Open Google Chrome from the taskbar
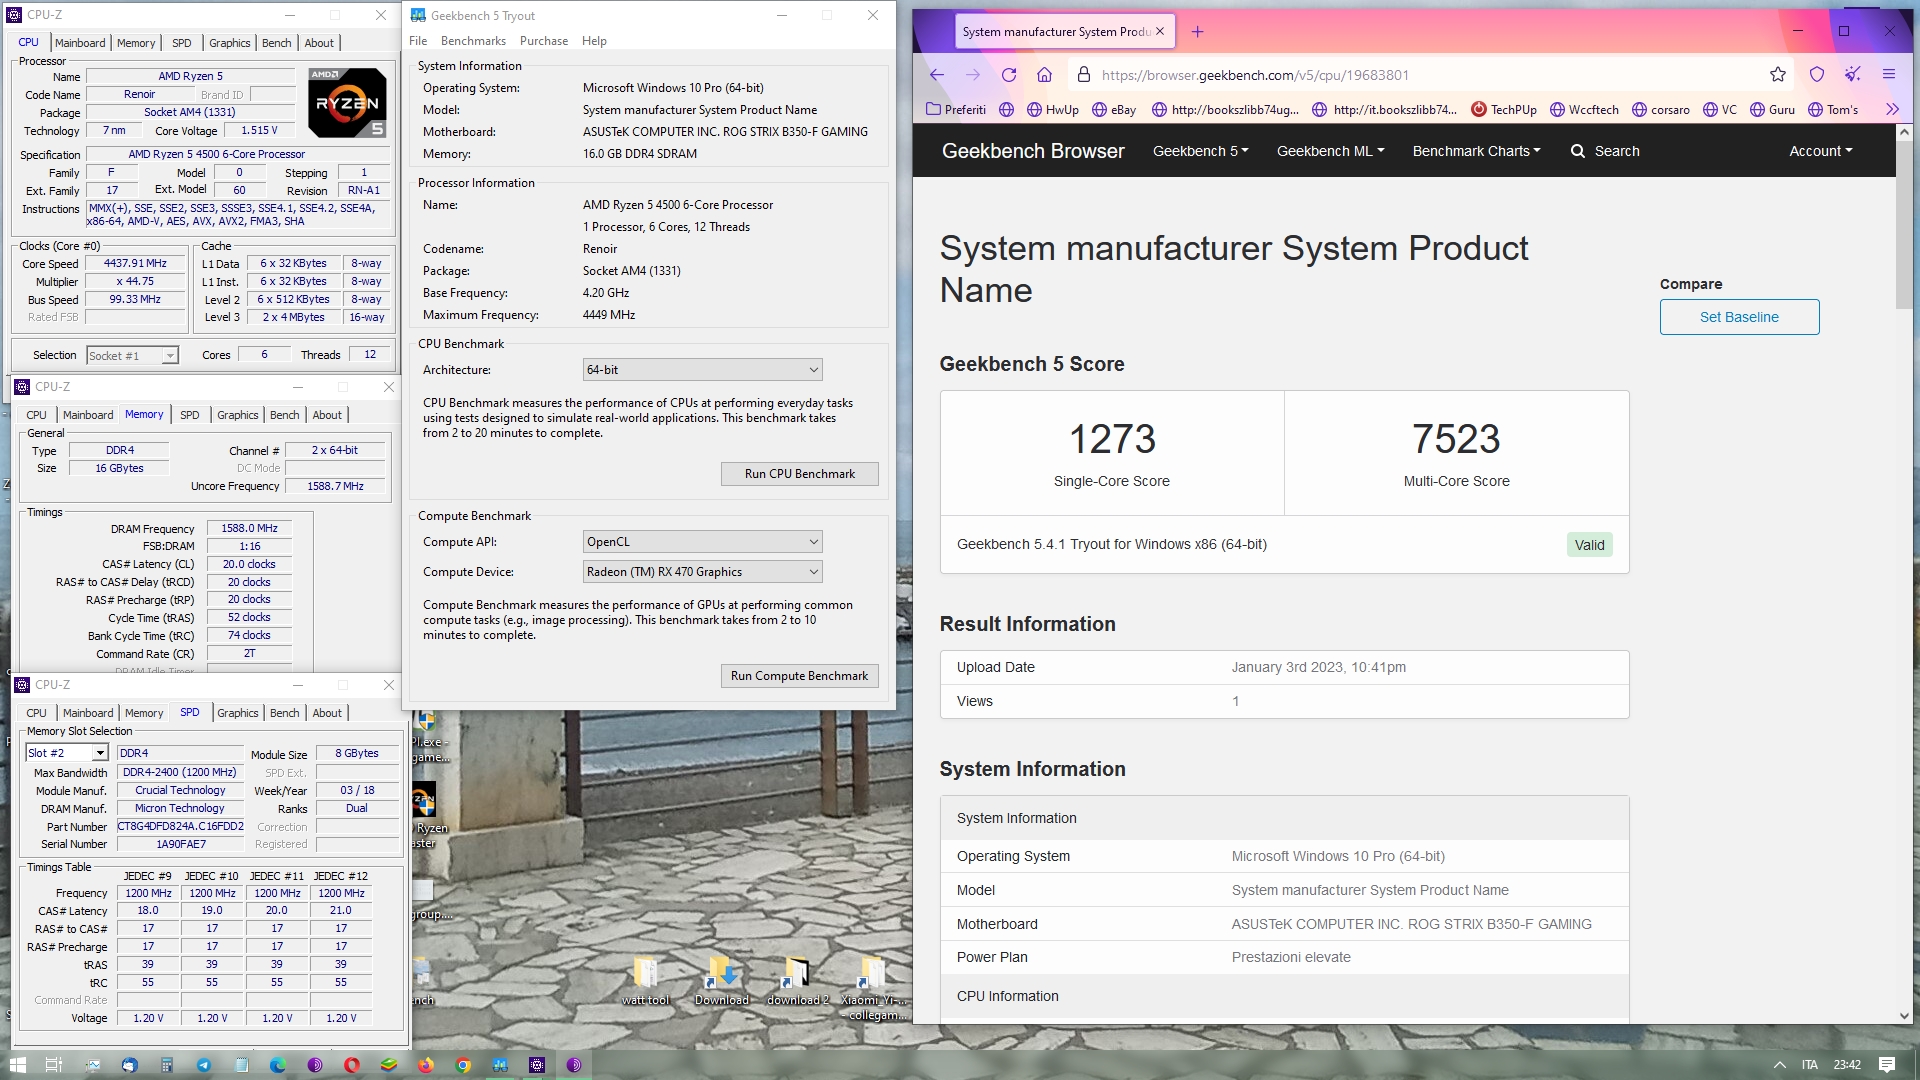Image resolution: width=1920 pixels, height=1080 pixels. 463,1065
